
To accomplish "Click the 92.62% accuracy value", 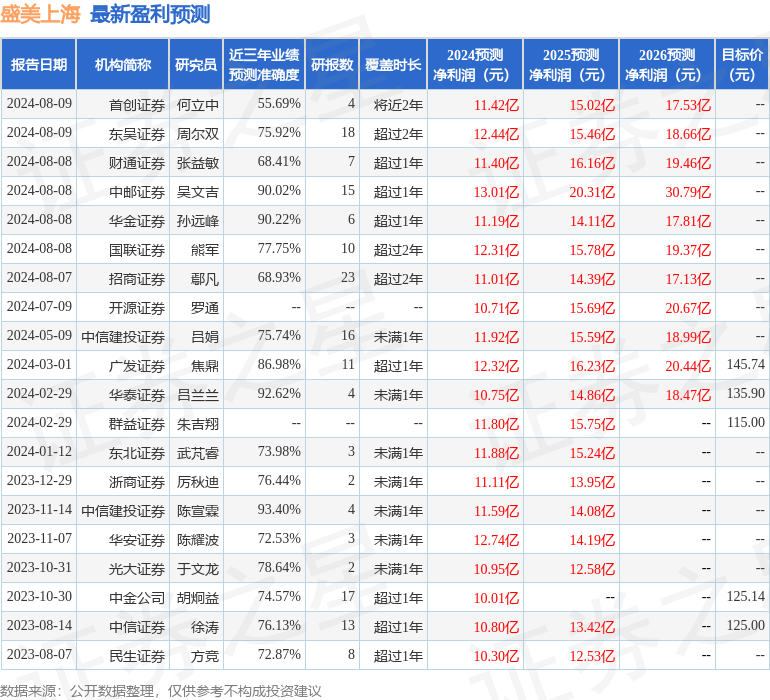I will click(279, 393).
